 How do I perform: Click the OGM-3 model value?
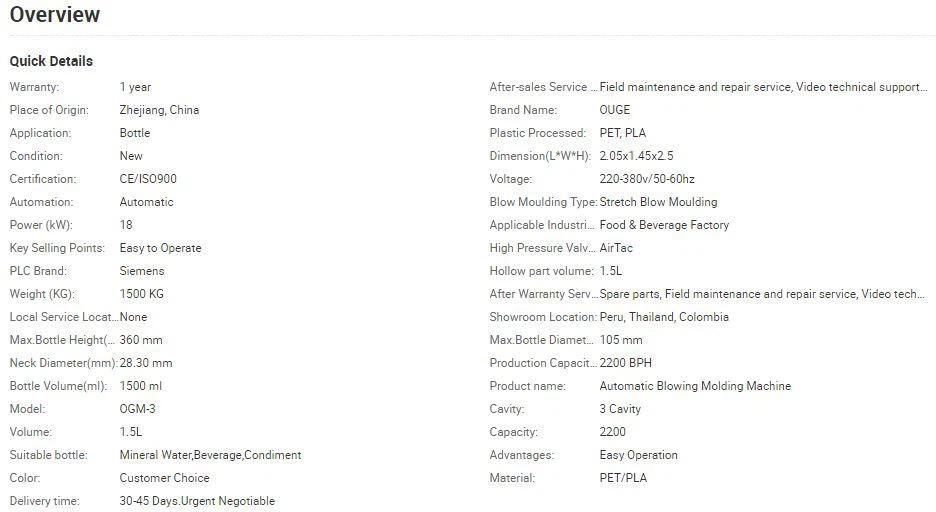[138, 409]
